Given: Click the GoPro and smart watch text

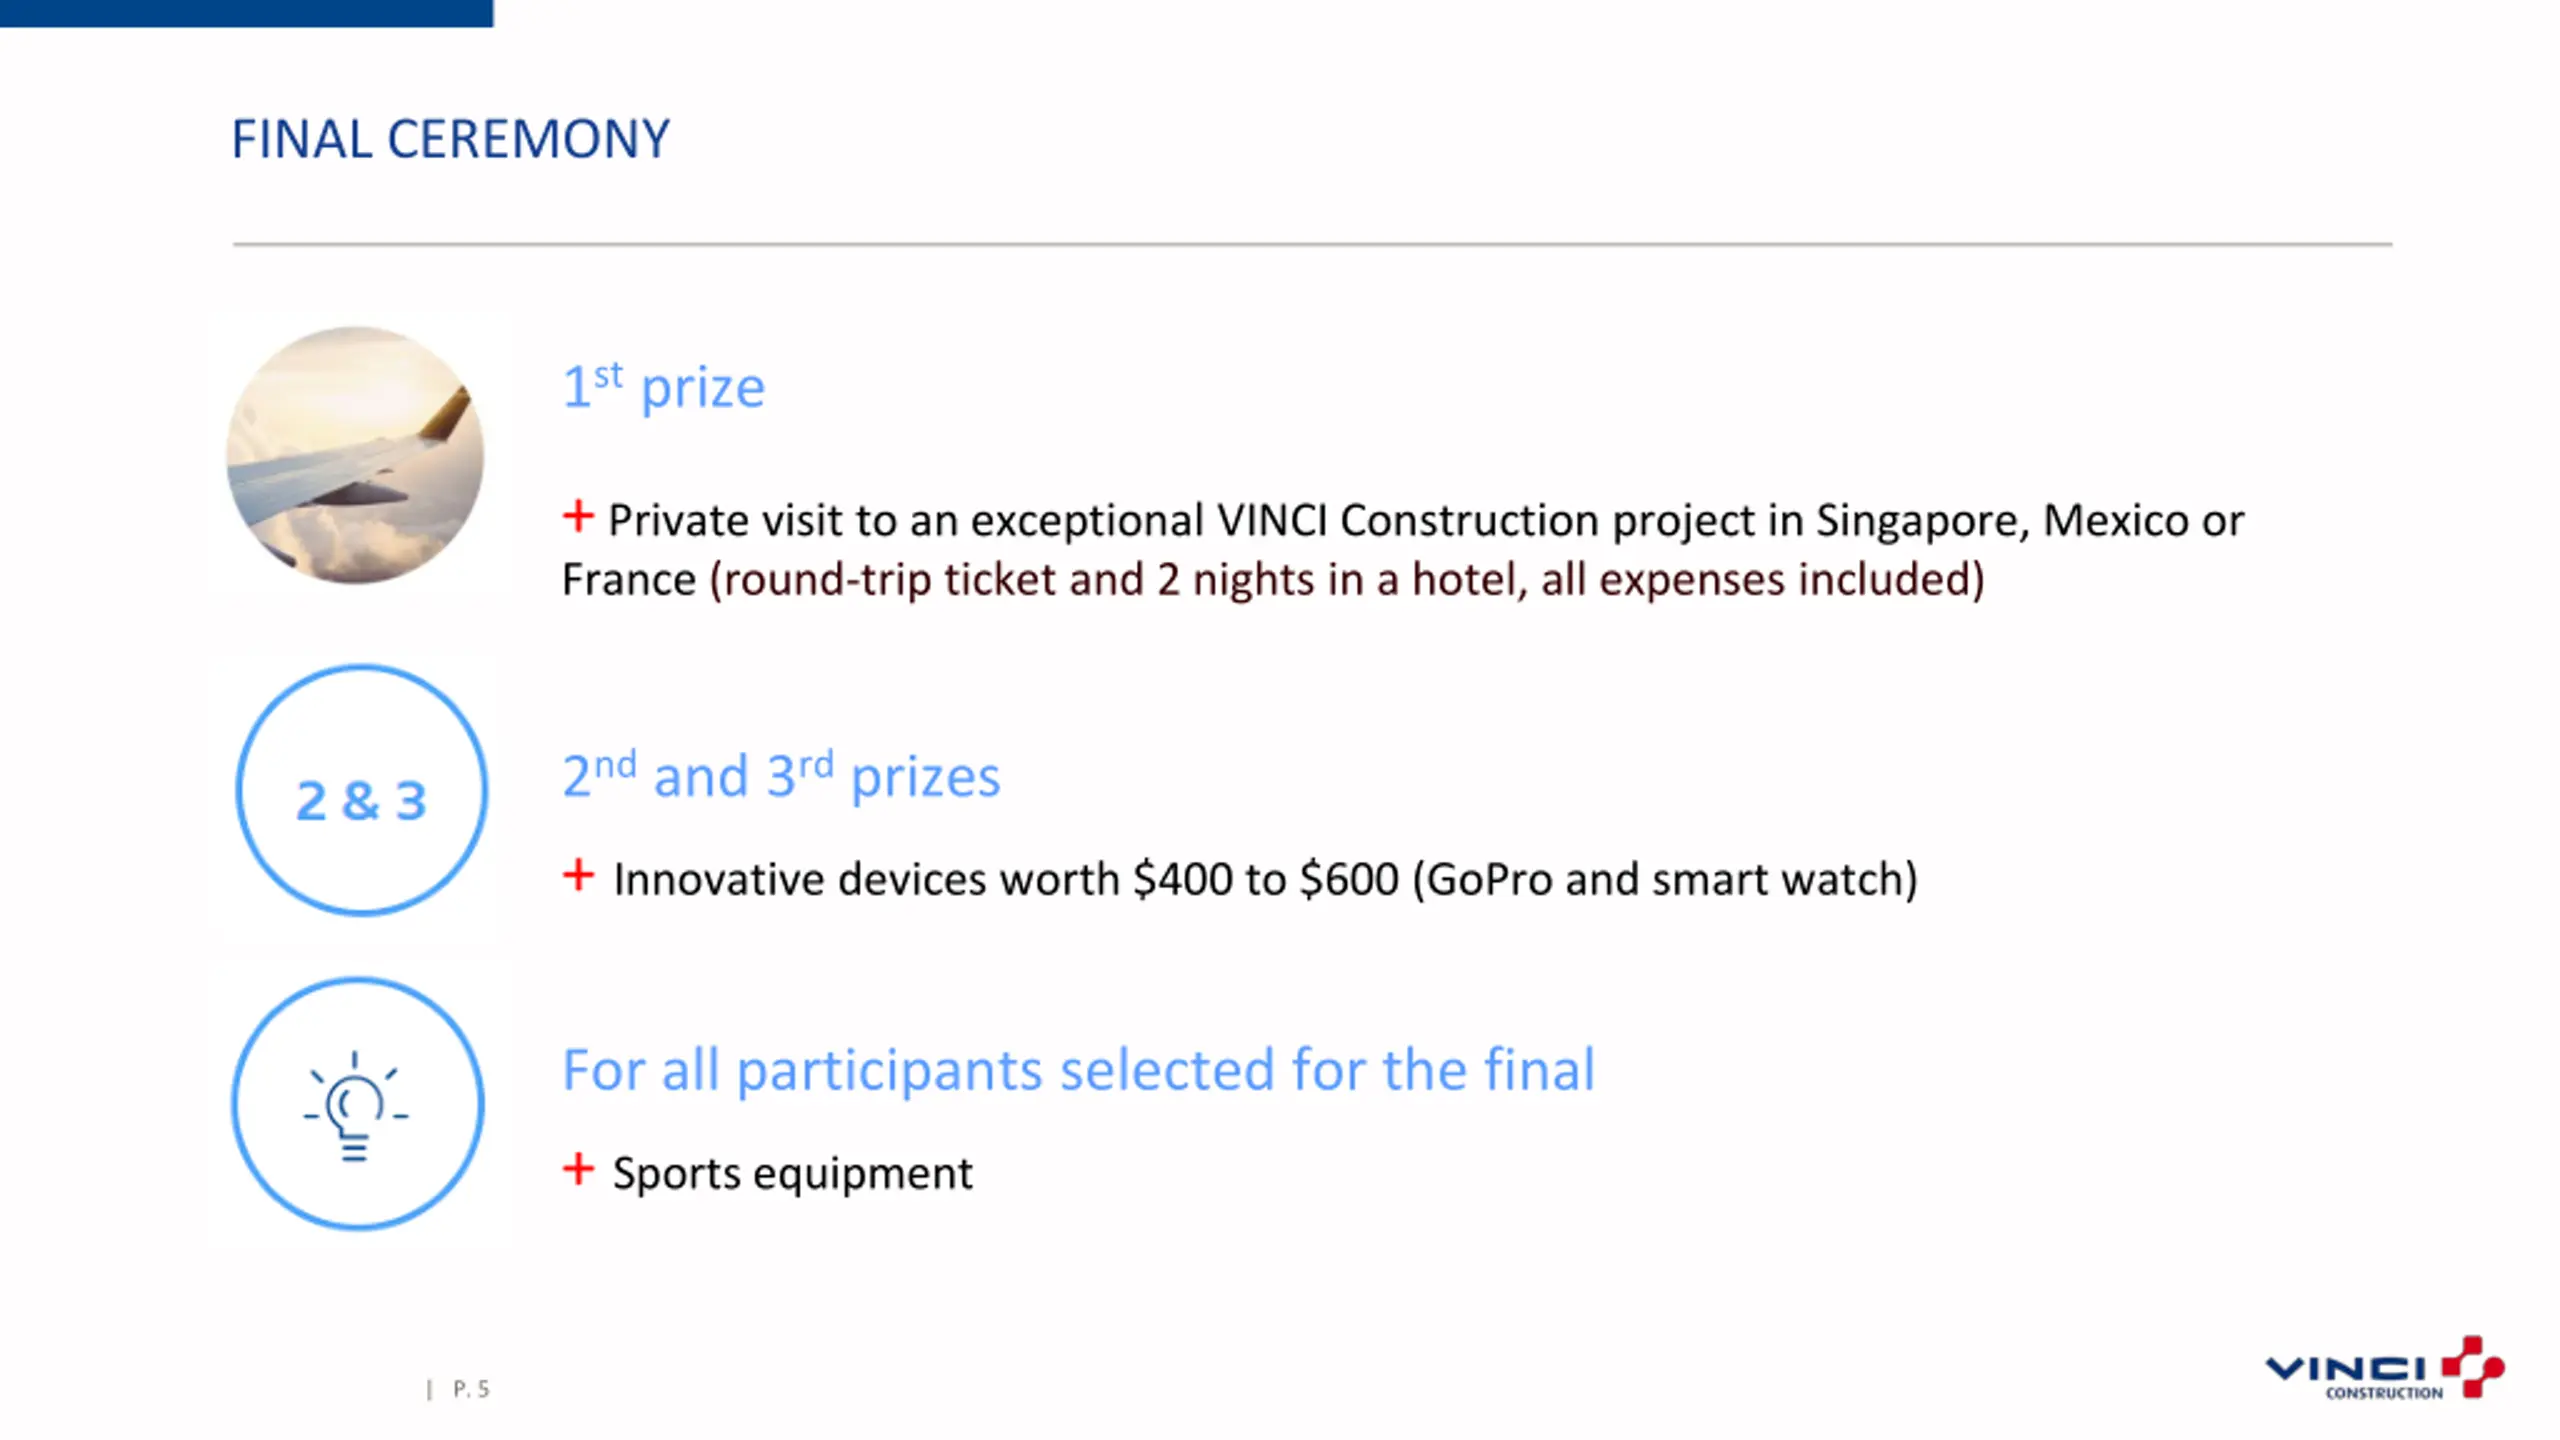Looking at the screenshot, I should (x=1665, y=880).
